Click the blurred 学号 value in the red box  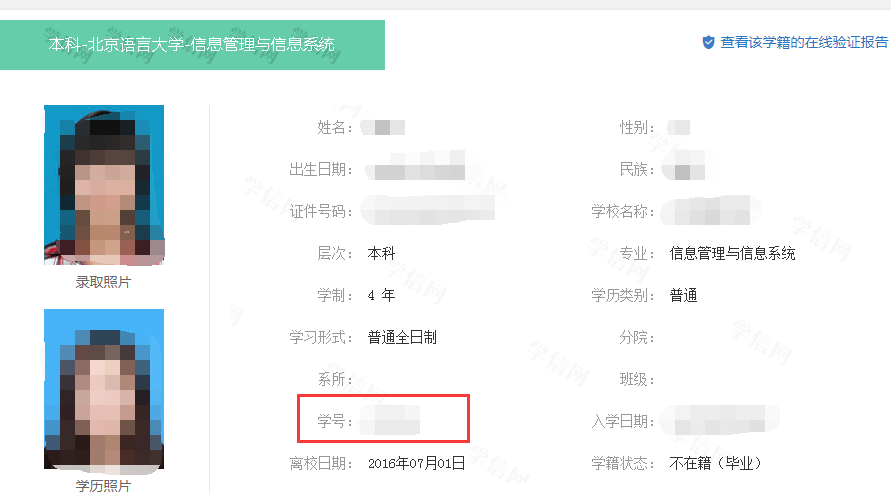point(392,421)
